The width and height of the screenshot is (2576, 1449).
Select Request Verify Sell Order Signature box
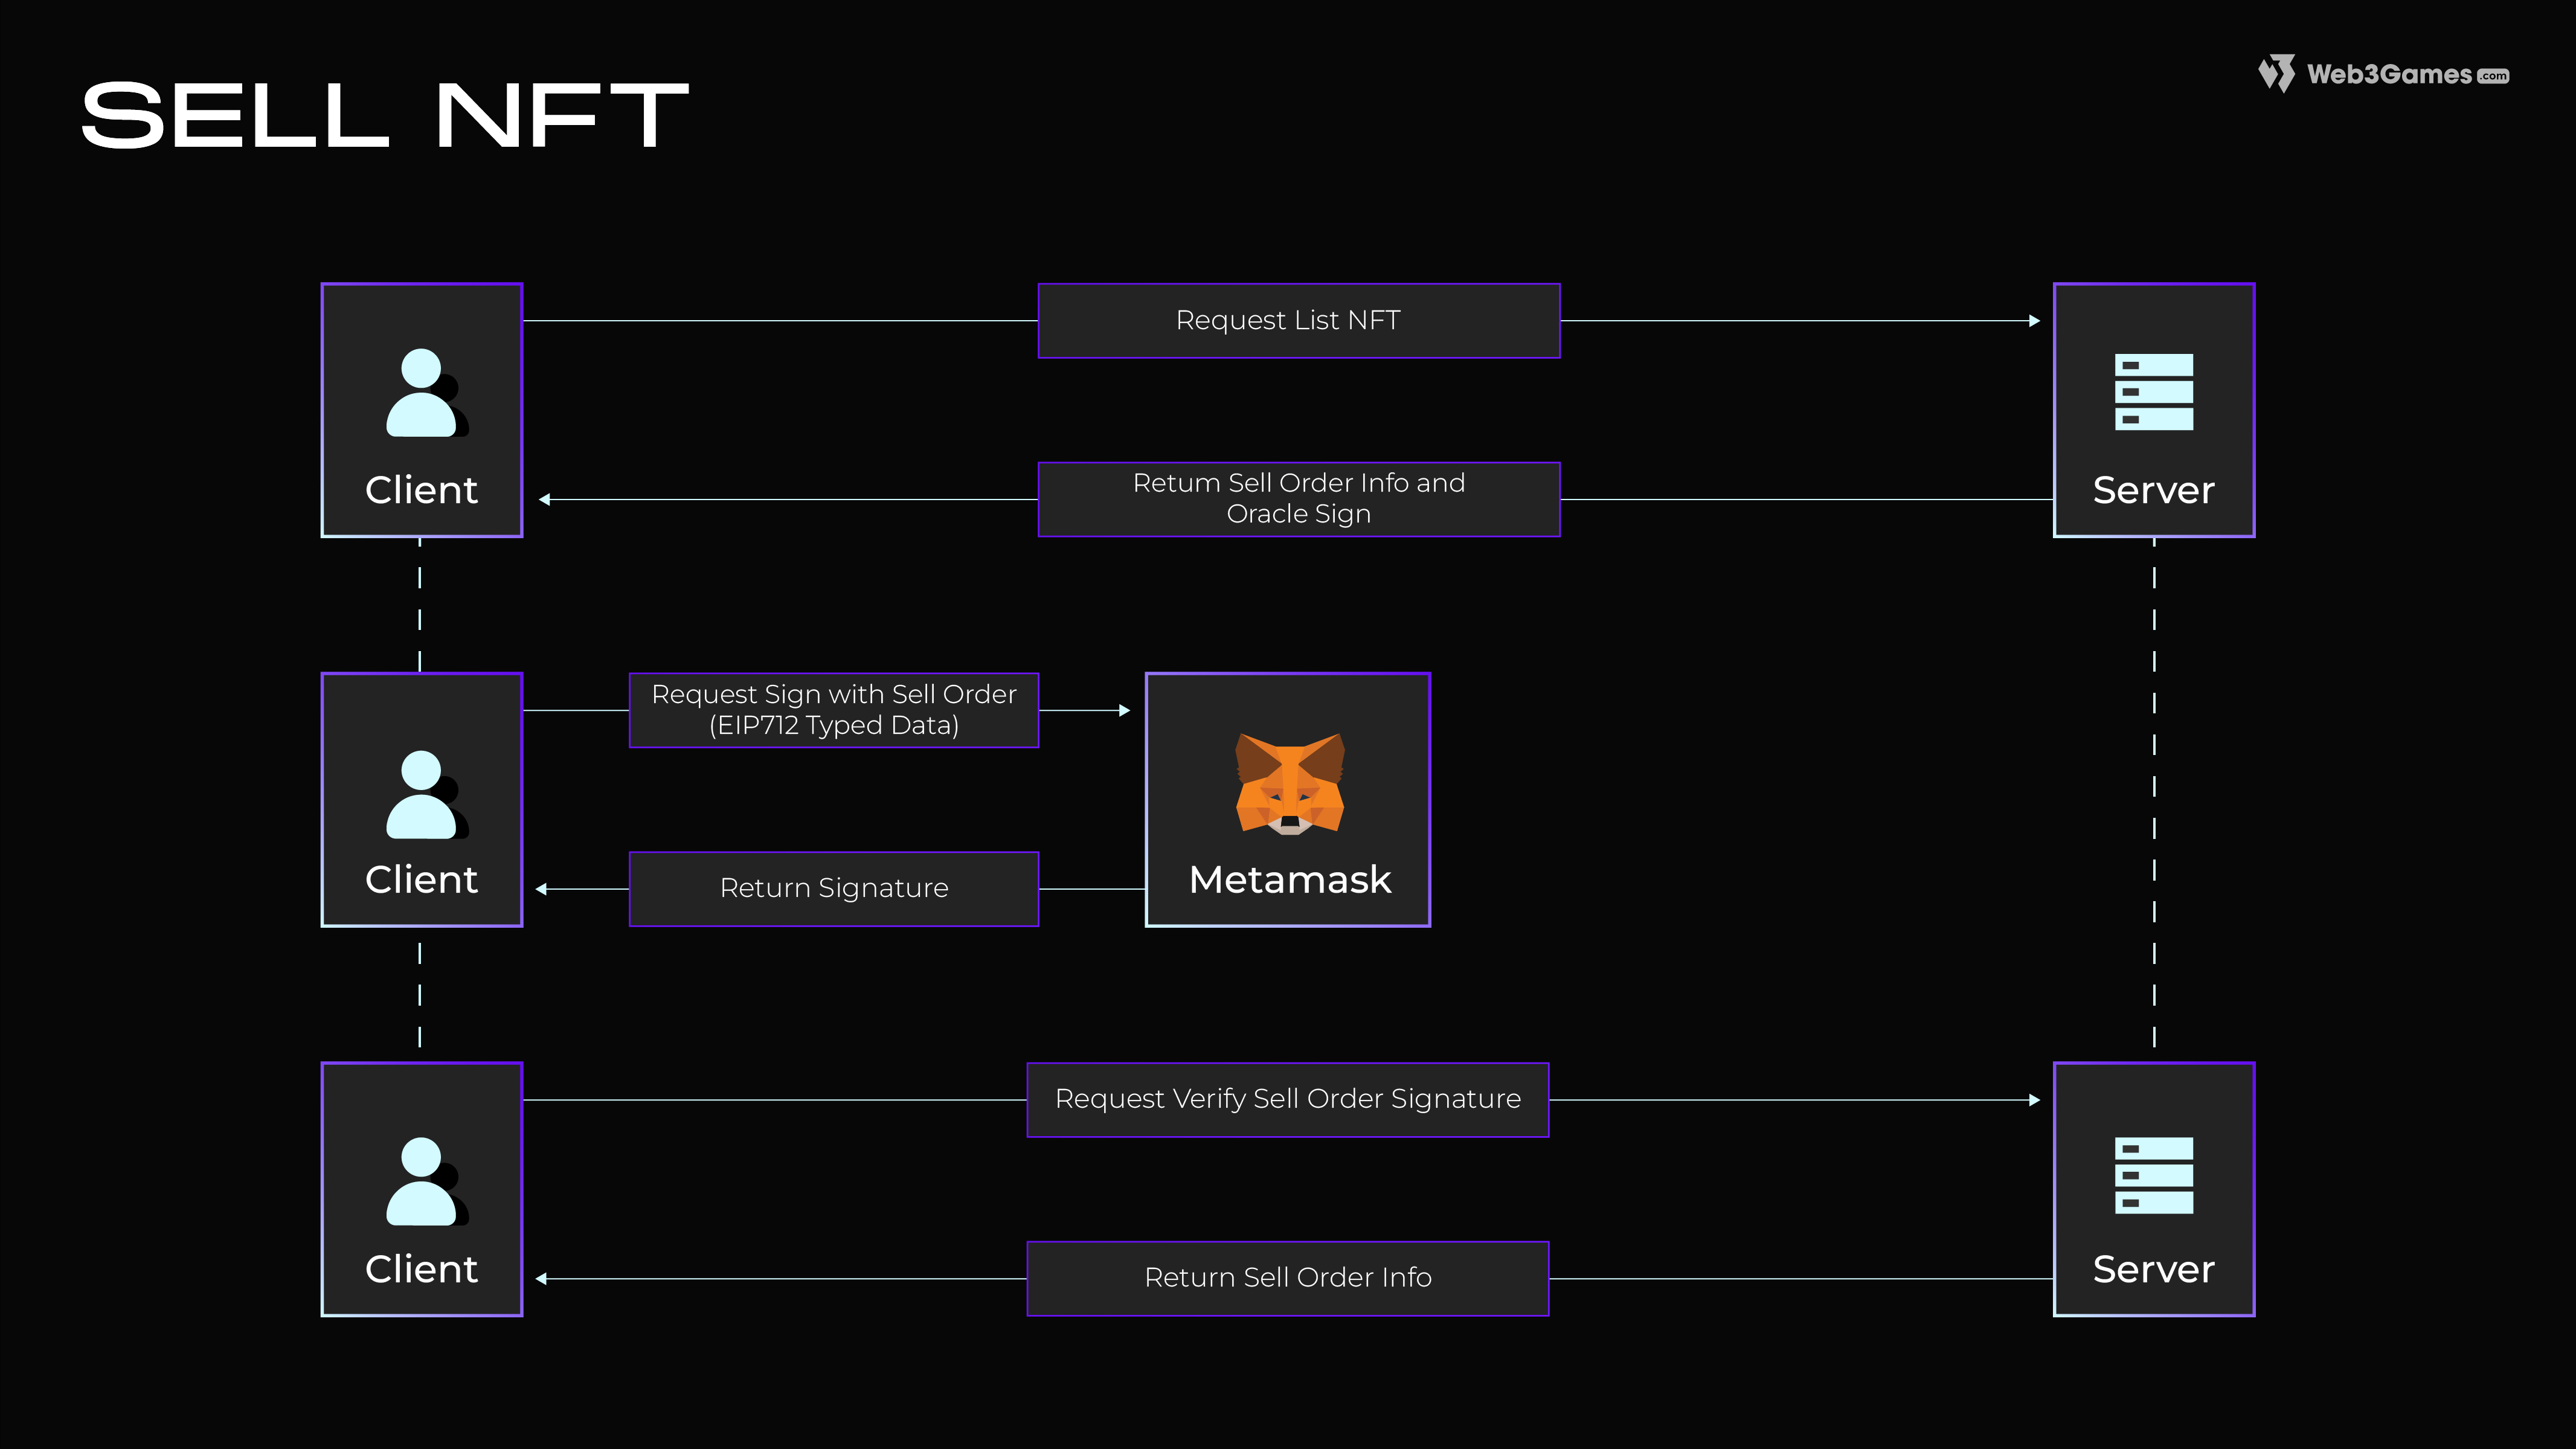pos(1287,1099)
